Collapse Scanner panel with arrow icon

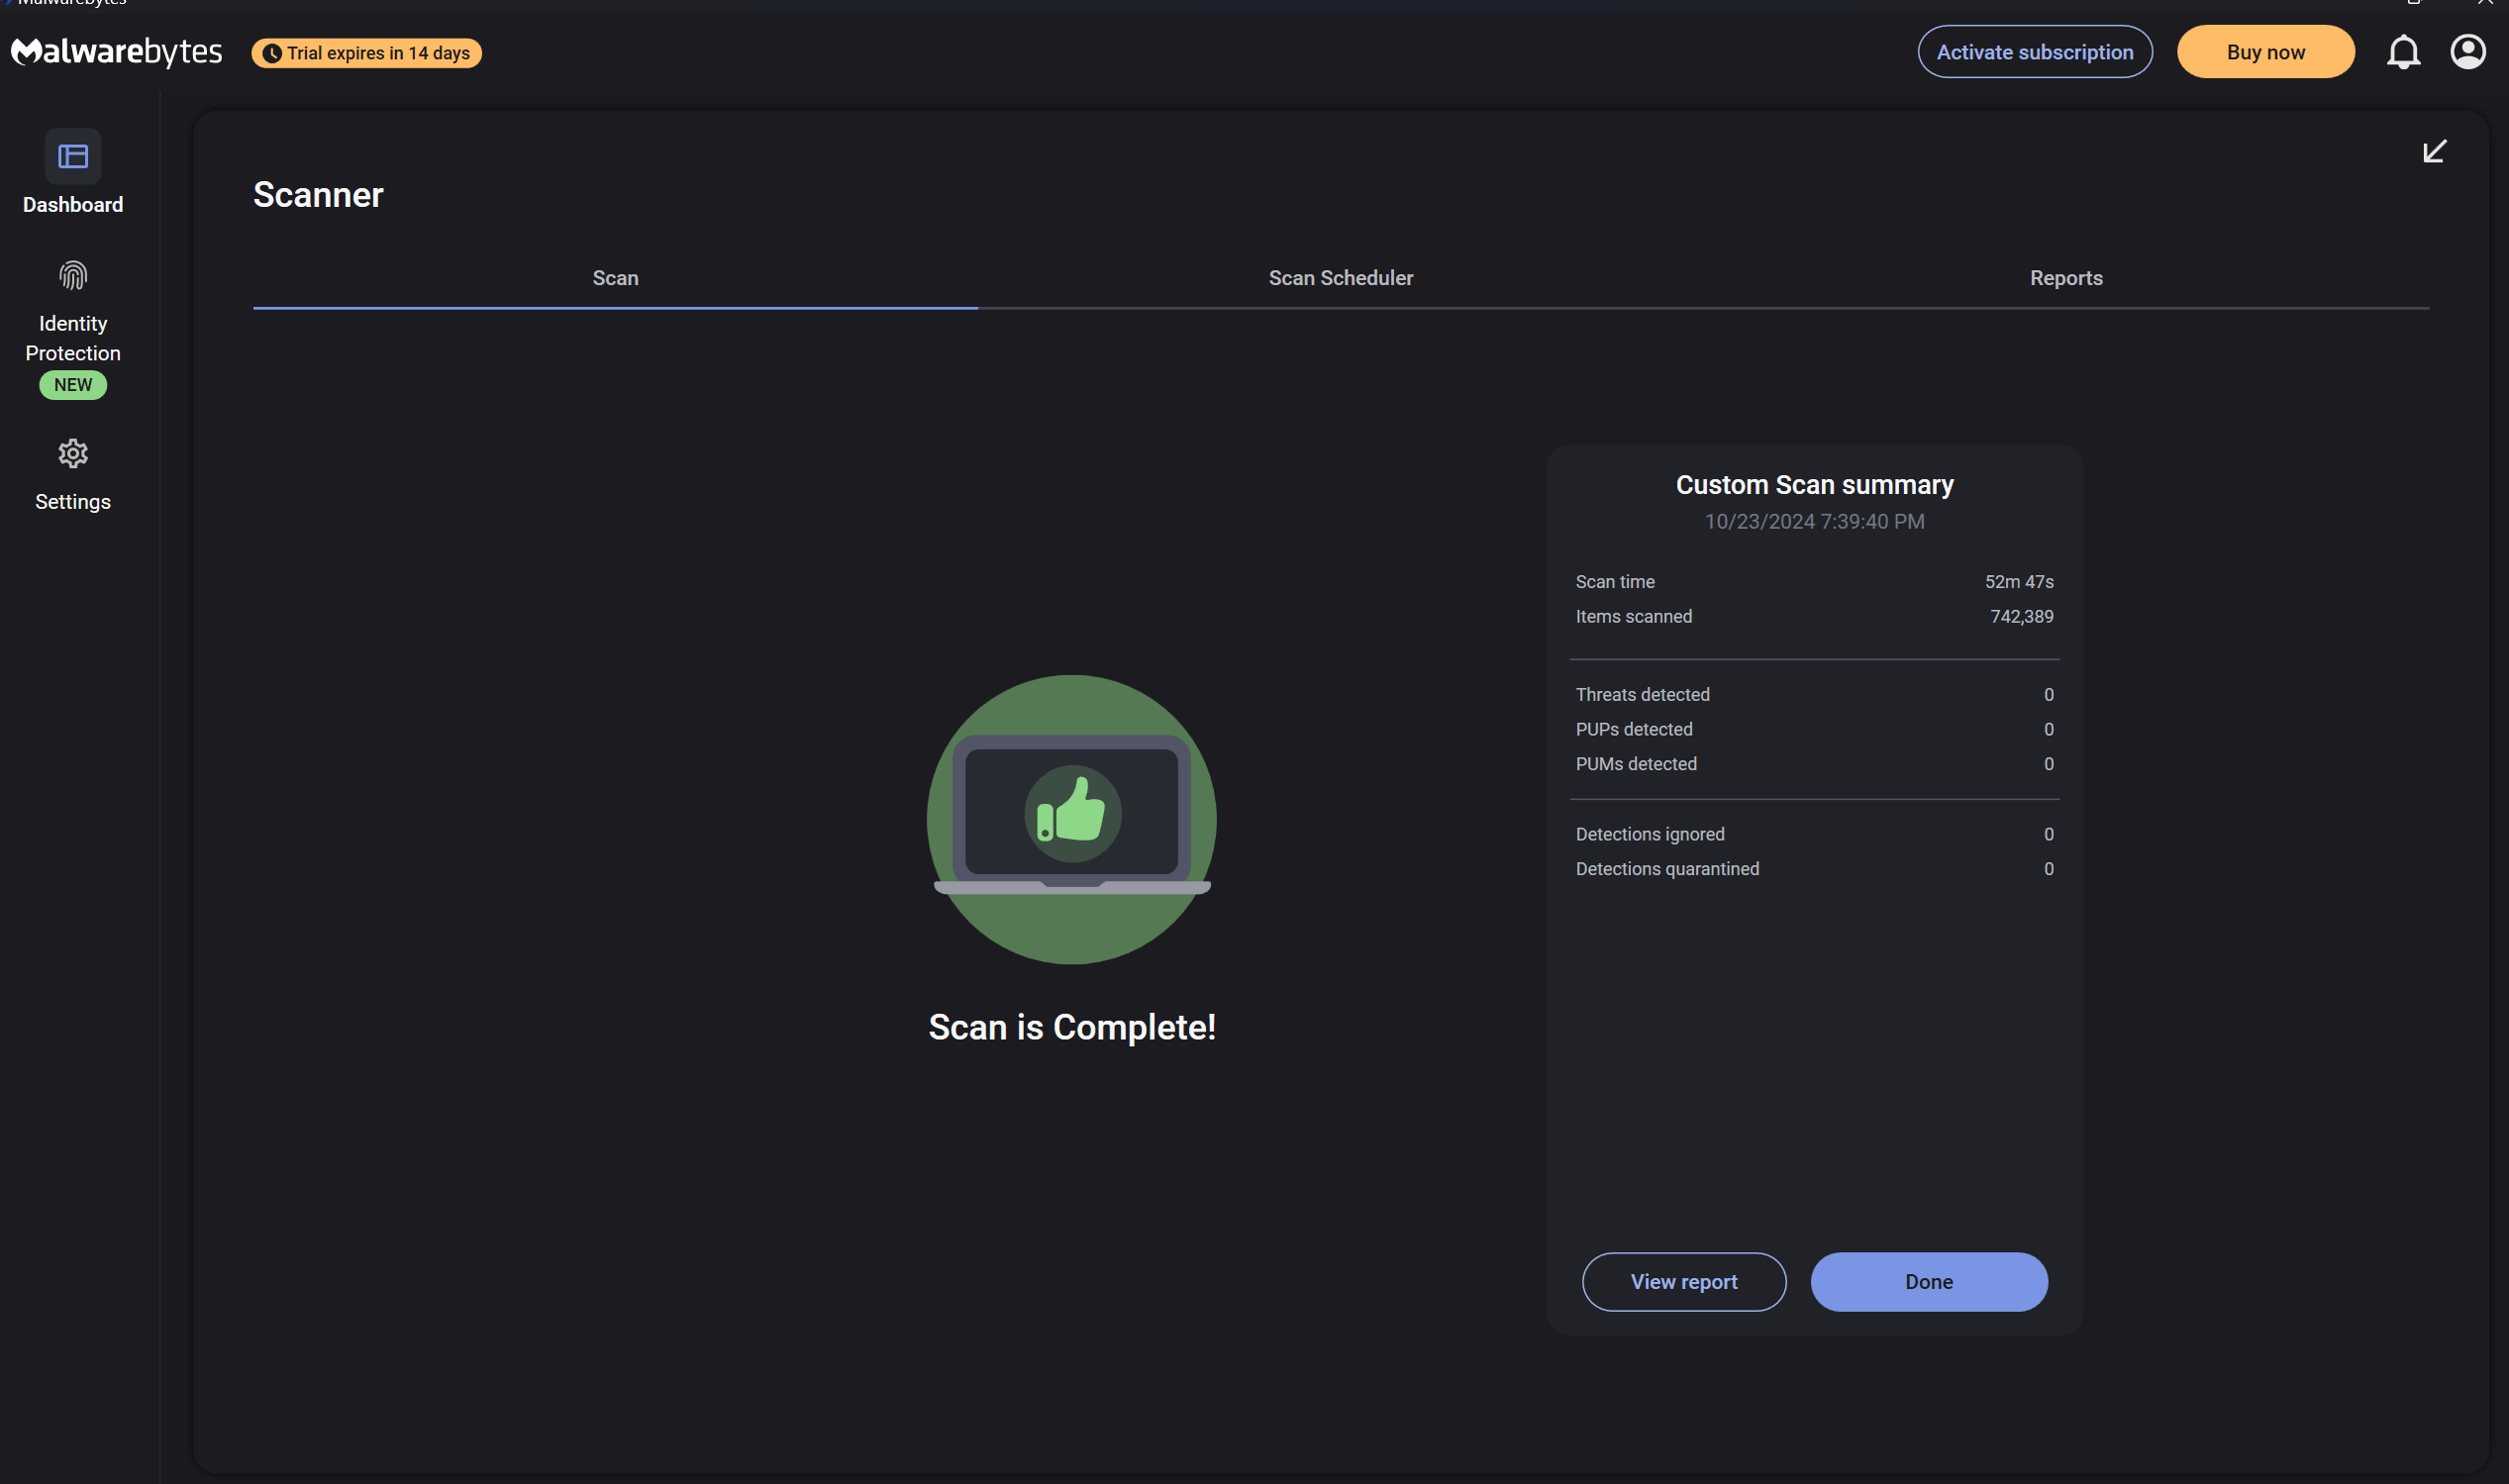pos(2434,151)
